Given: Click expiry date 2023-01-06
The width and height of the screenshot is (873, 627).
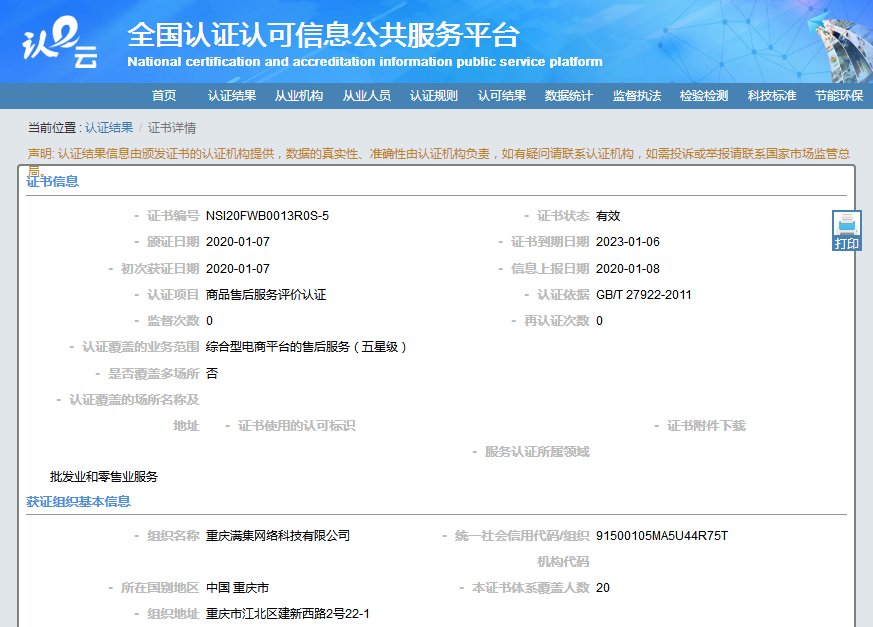Looking at the screenshot, I should (x=627, y=242).
